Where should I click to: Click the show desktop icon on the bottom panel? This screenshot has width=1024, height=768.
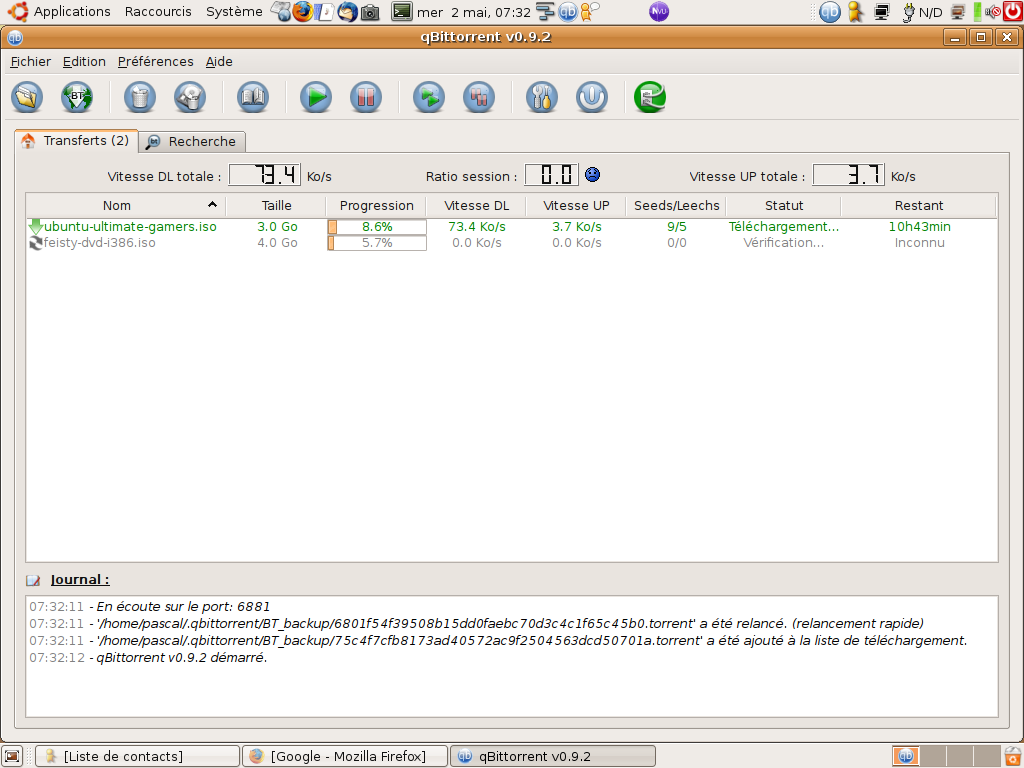[x=12, y=756]
